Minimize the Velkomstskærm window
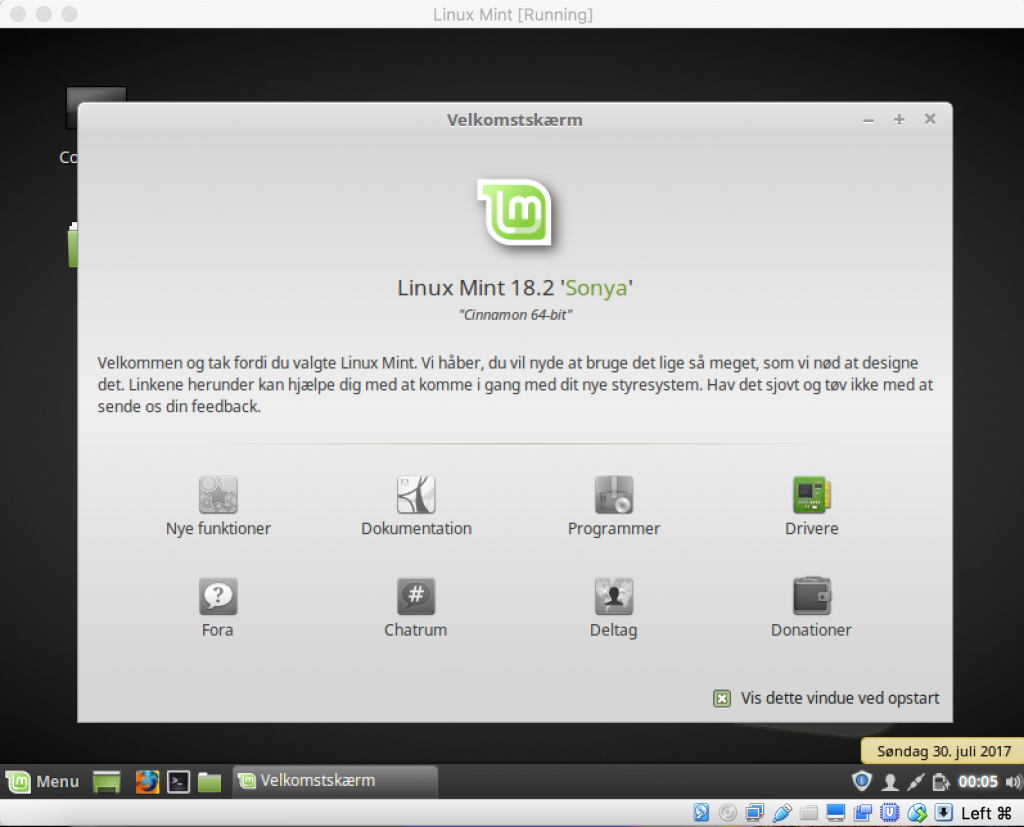This screenshot has height=827, width=1024. coord(868,120)
